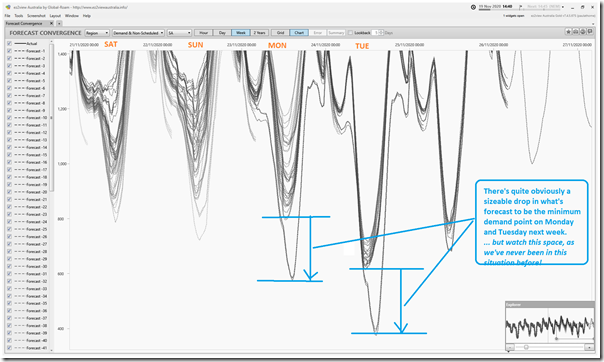Click the Explorer overview slider handle
Image resolution: width=604 pixels, height=362 pixels.
(526, 347)
